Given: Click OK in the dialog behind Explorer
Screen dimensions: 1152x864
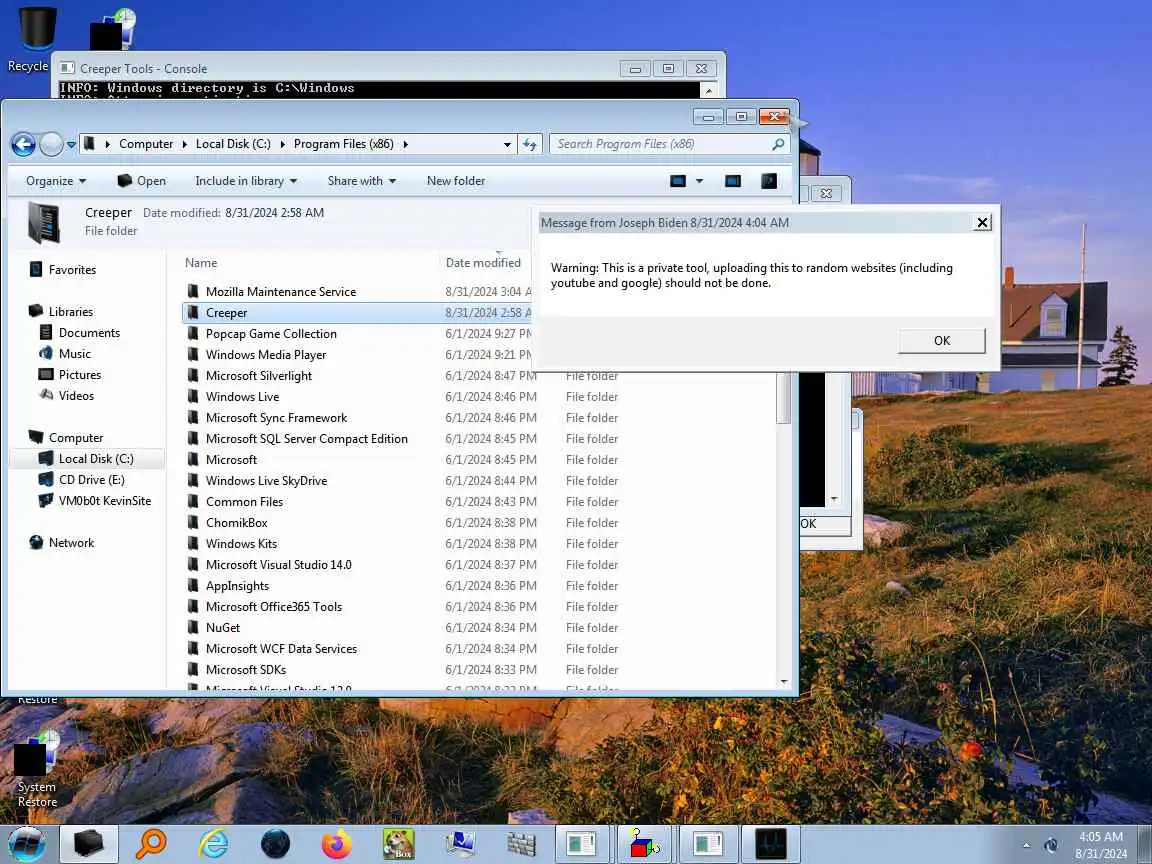Looking at the screenshot, I should 824,524.
